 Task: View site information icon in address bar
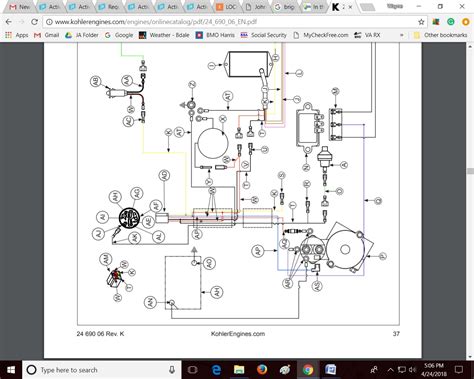pos(49,22)
